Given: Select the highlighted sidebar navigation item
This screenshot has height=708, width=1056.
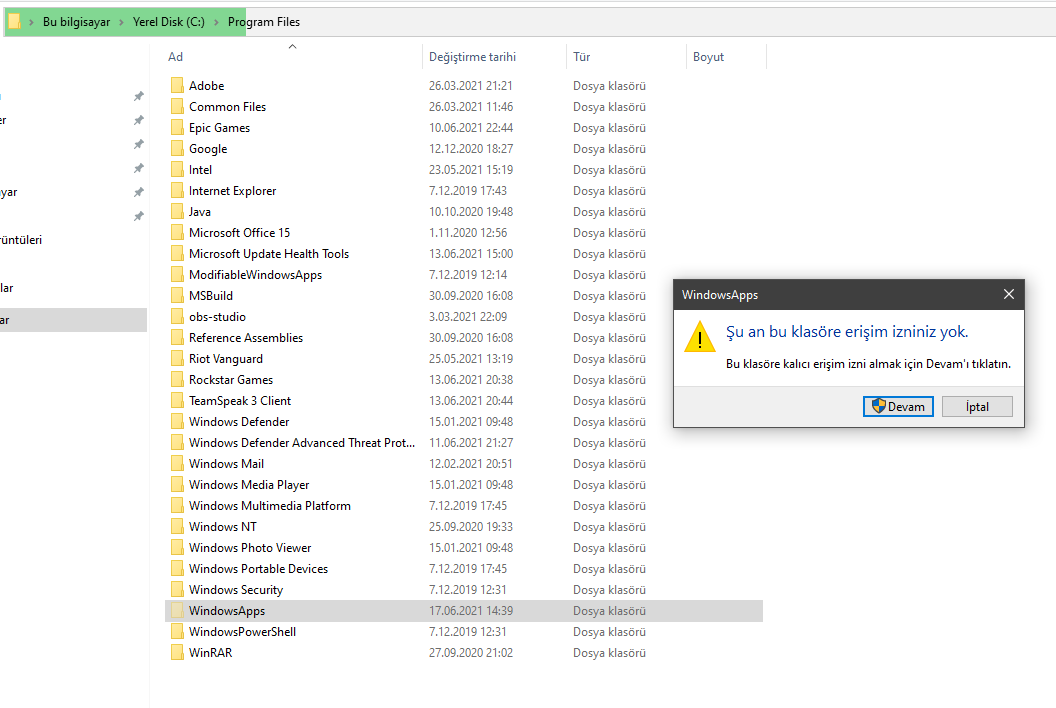Looking at the screenshot, I should pos(73,320).
